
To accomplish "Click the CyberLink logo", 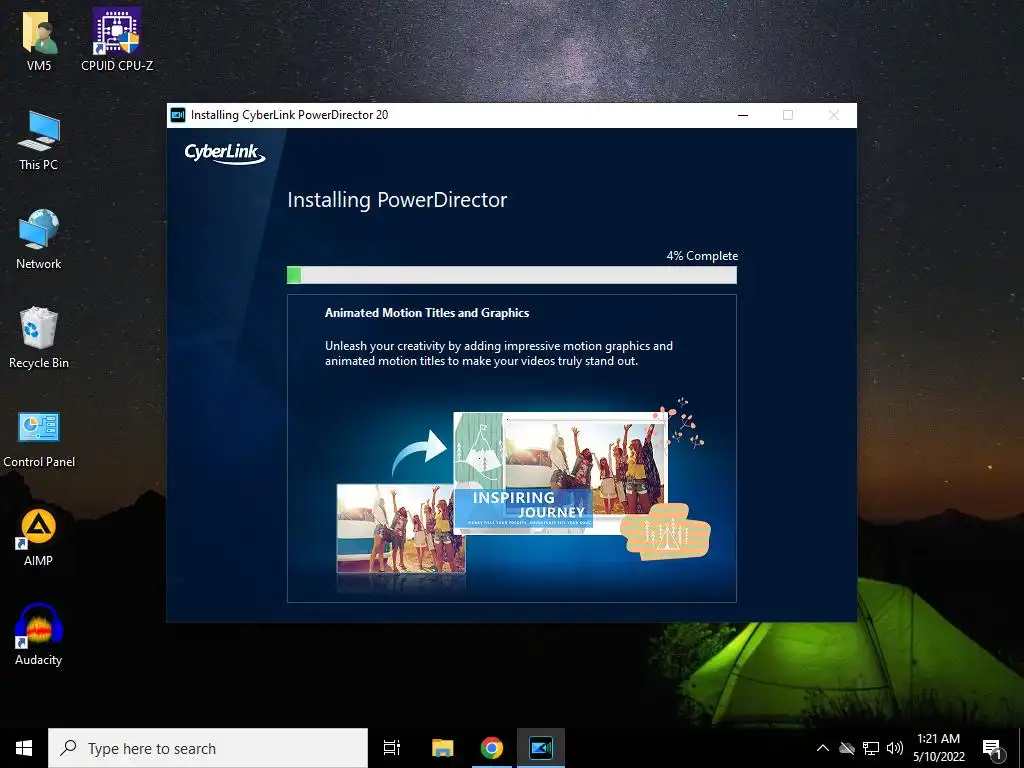I will [225, 153].
